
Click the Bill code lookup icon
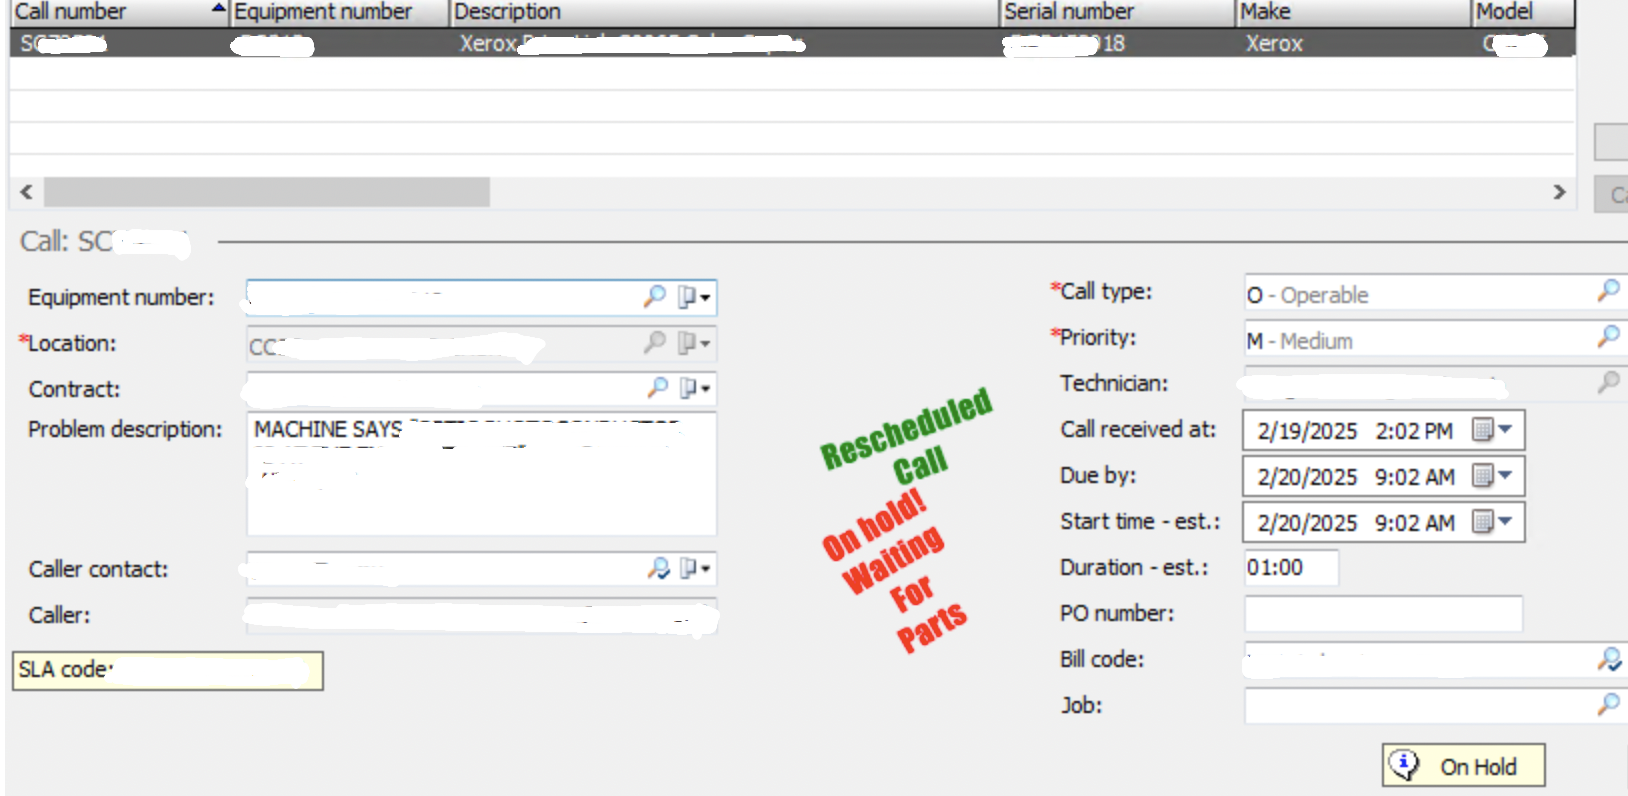1608,659
